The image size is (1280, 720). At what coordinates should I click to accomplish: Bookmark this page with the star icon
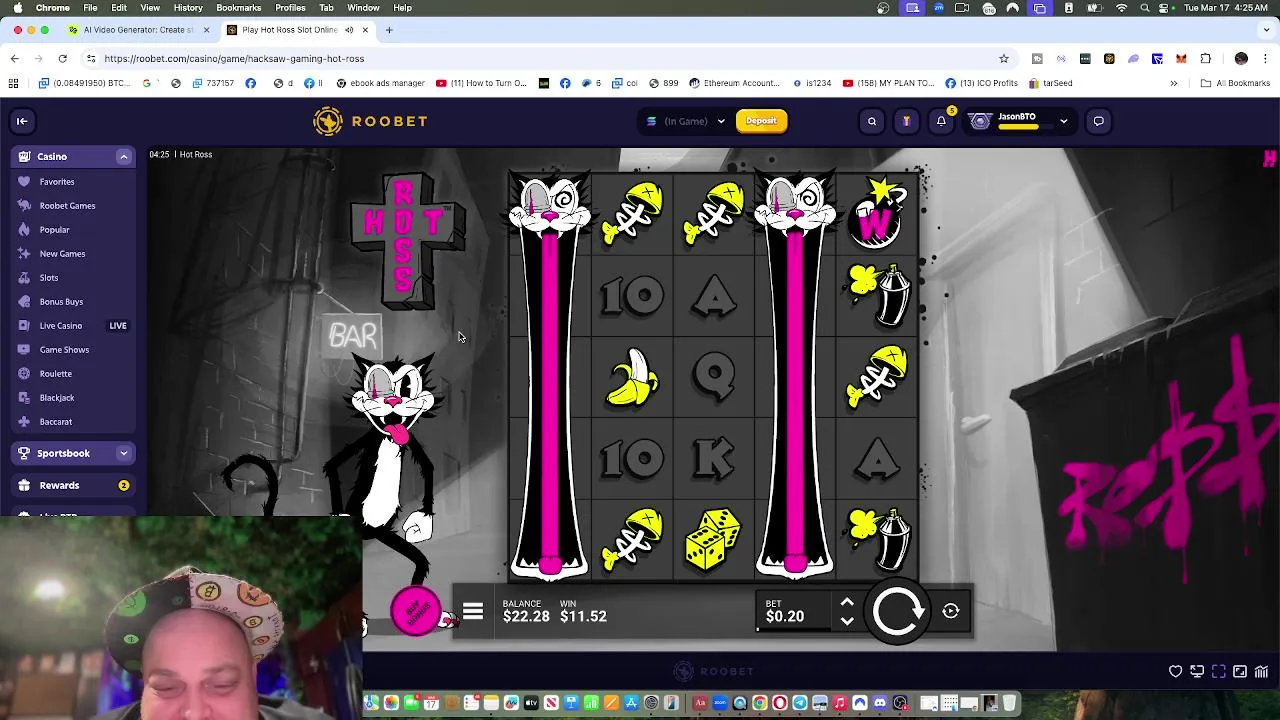click(1004, 58)
